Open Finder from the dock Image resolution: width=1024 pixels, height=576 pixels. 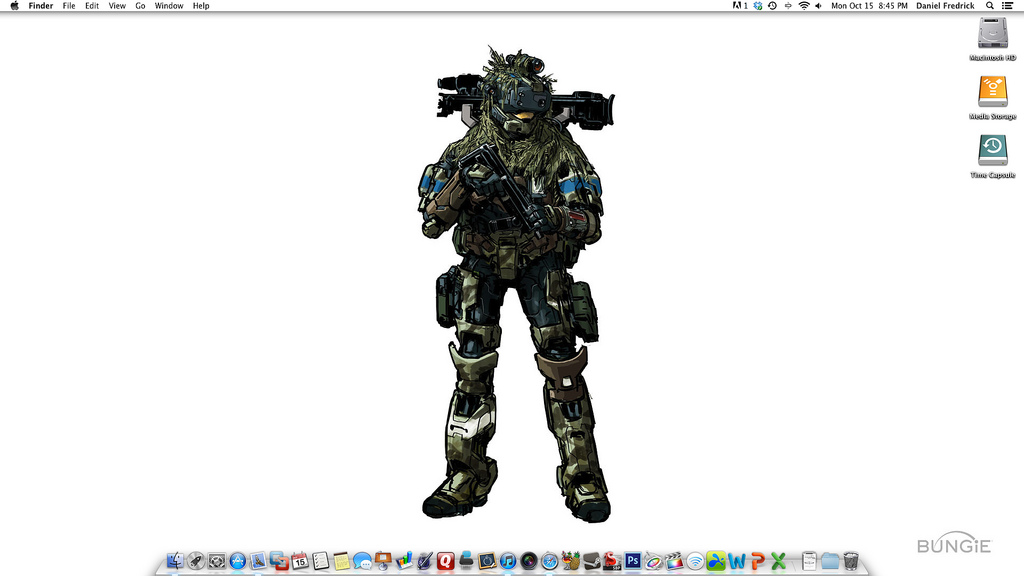(175, 560)
